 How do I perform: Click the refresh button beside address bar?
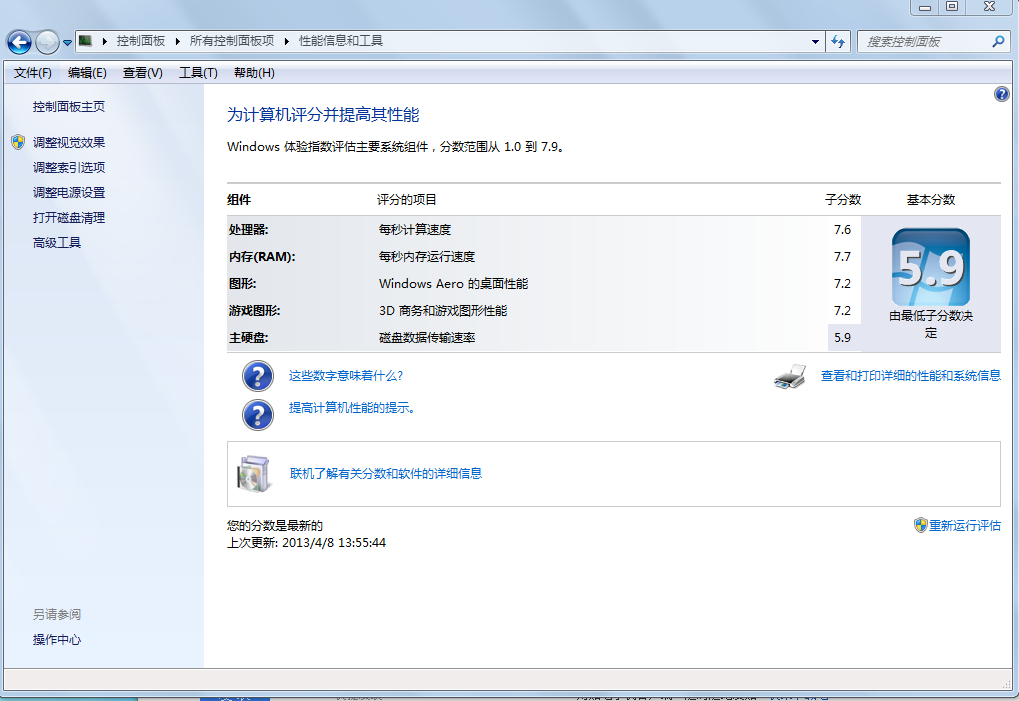point(838,42)
